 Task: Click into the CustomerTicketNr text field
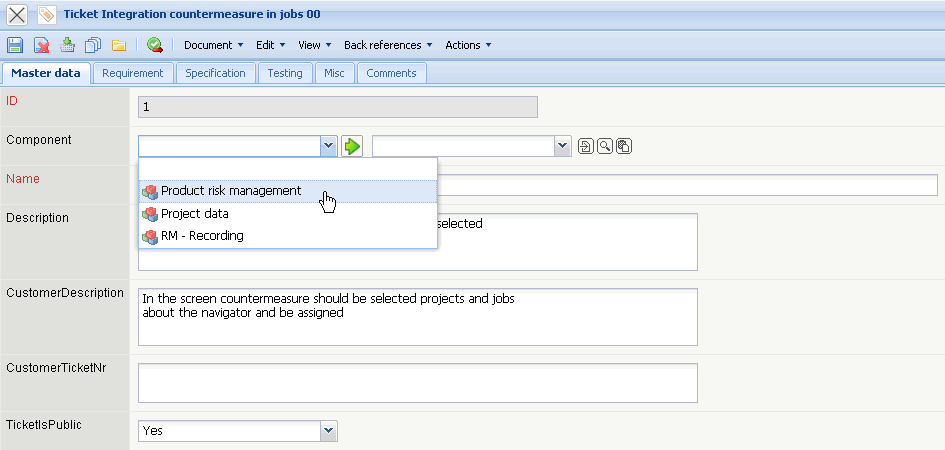click(417, 383)
